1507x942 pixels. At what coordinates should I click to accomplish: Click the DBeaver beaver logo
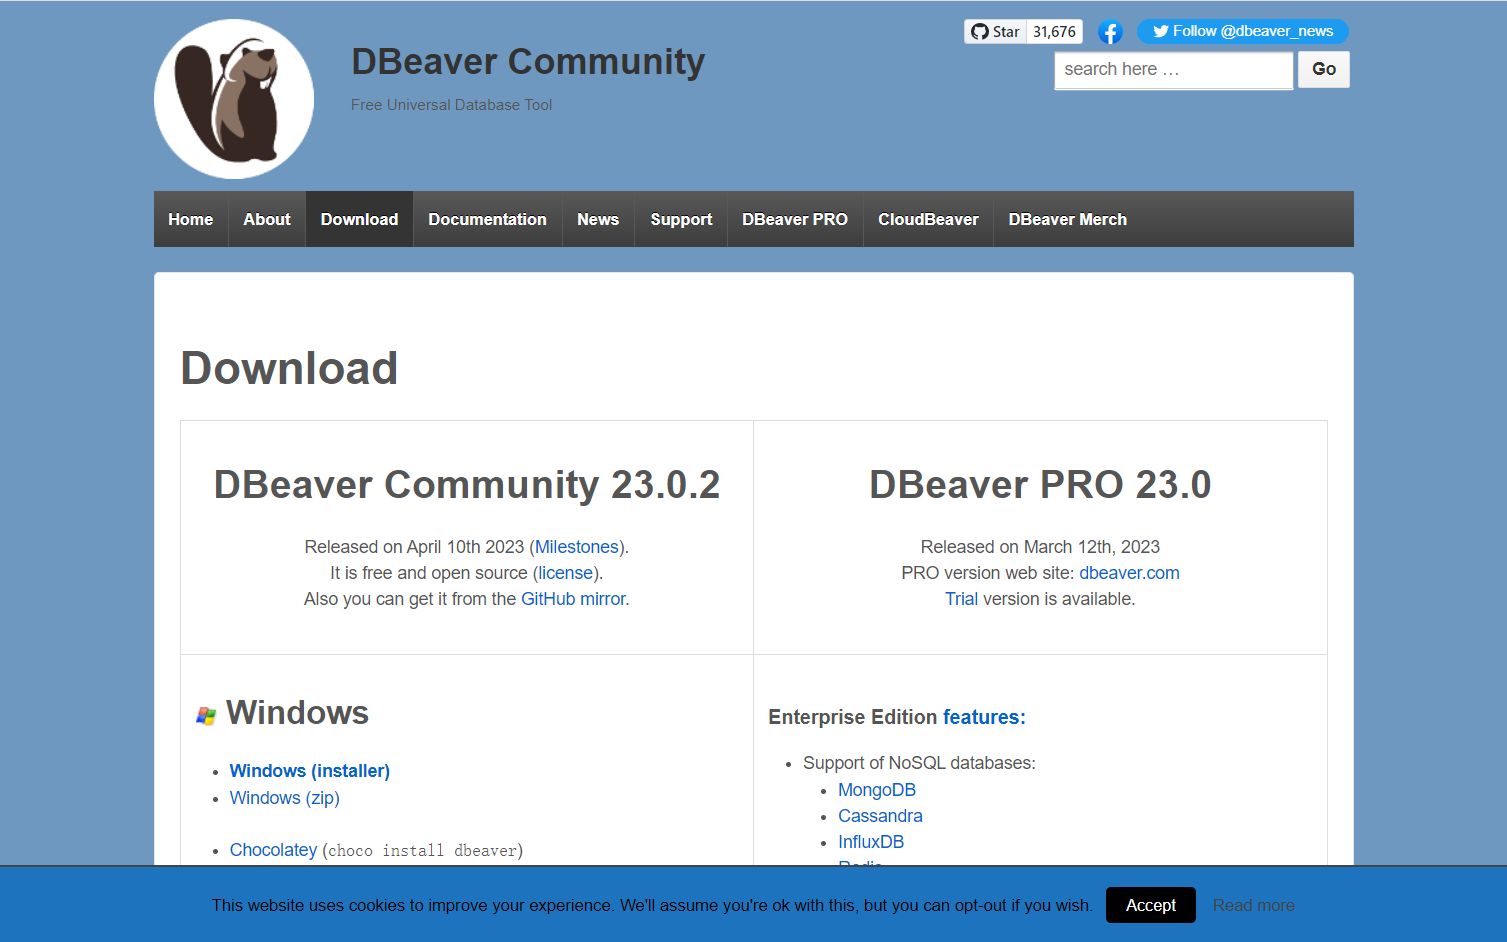click(x=234, y=99)
